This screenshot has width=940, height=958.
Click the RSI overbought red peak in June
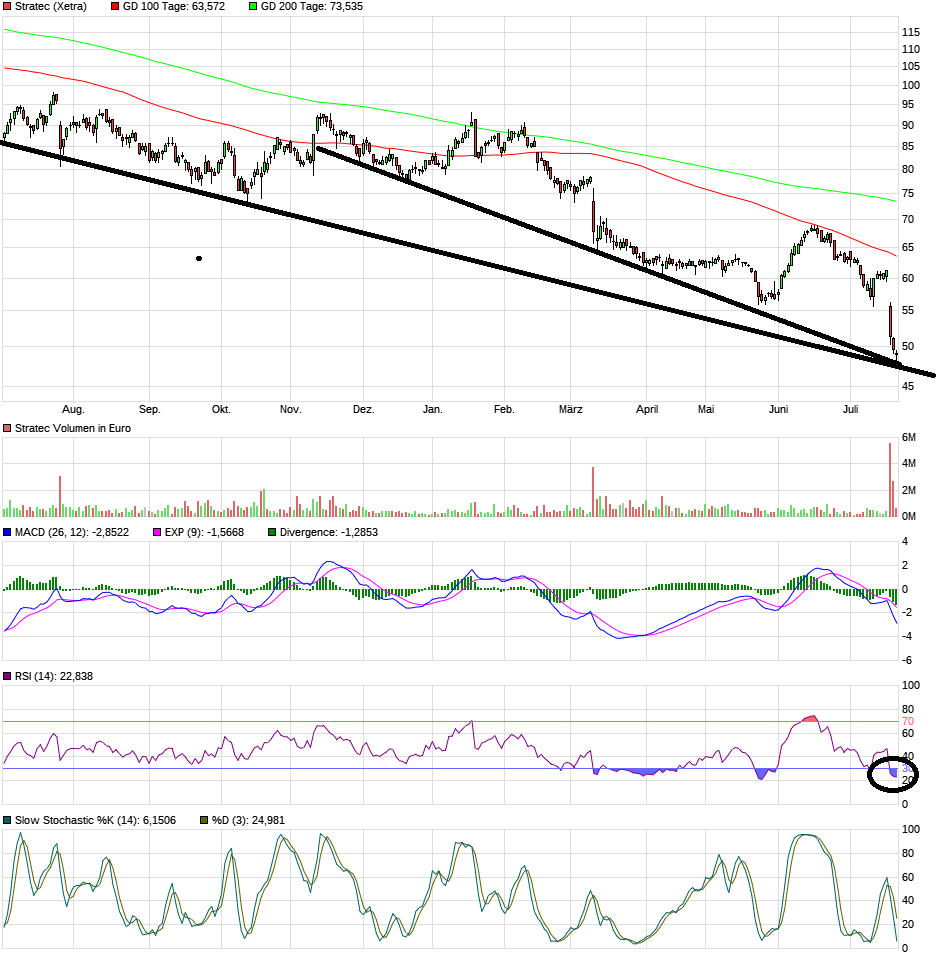coord(810,719)
